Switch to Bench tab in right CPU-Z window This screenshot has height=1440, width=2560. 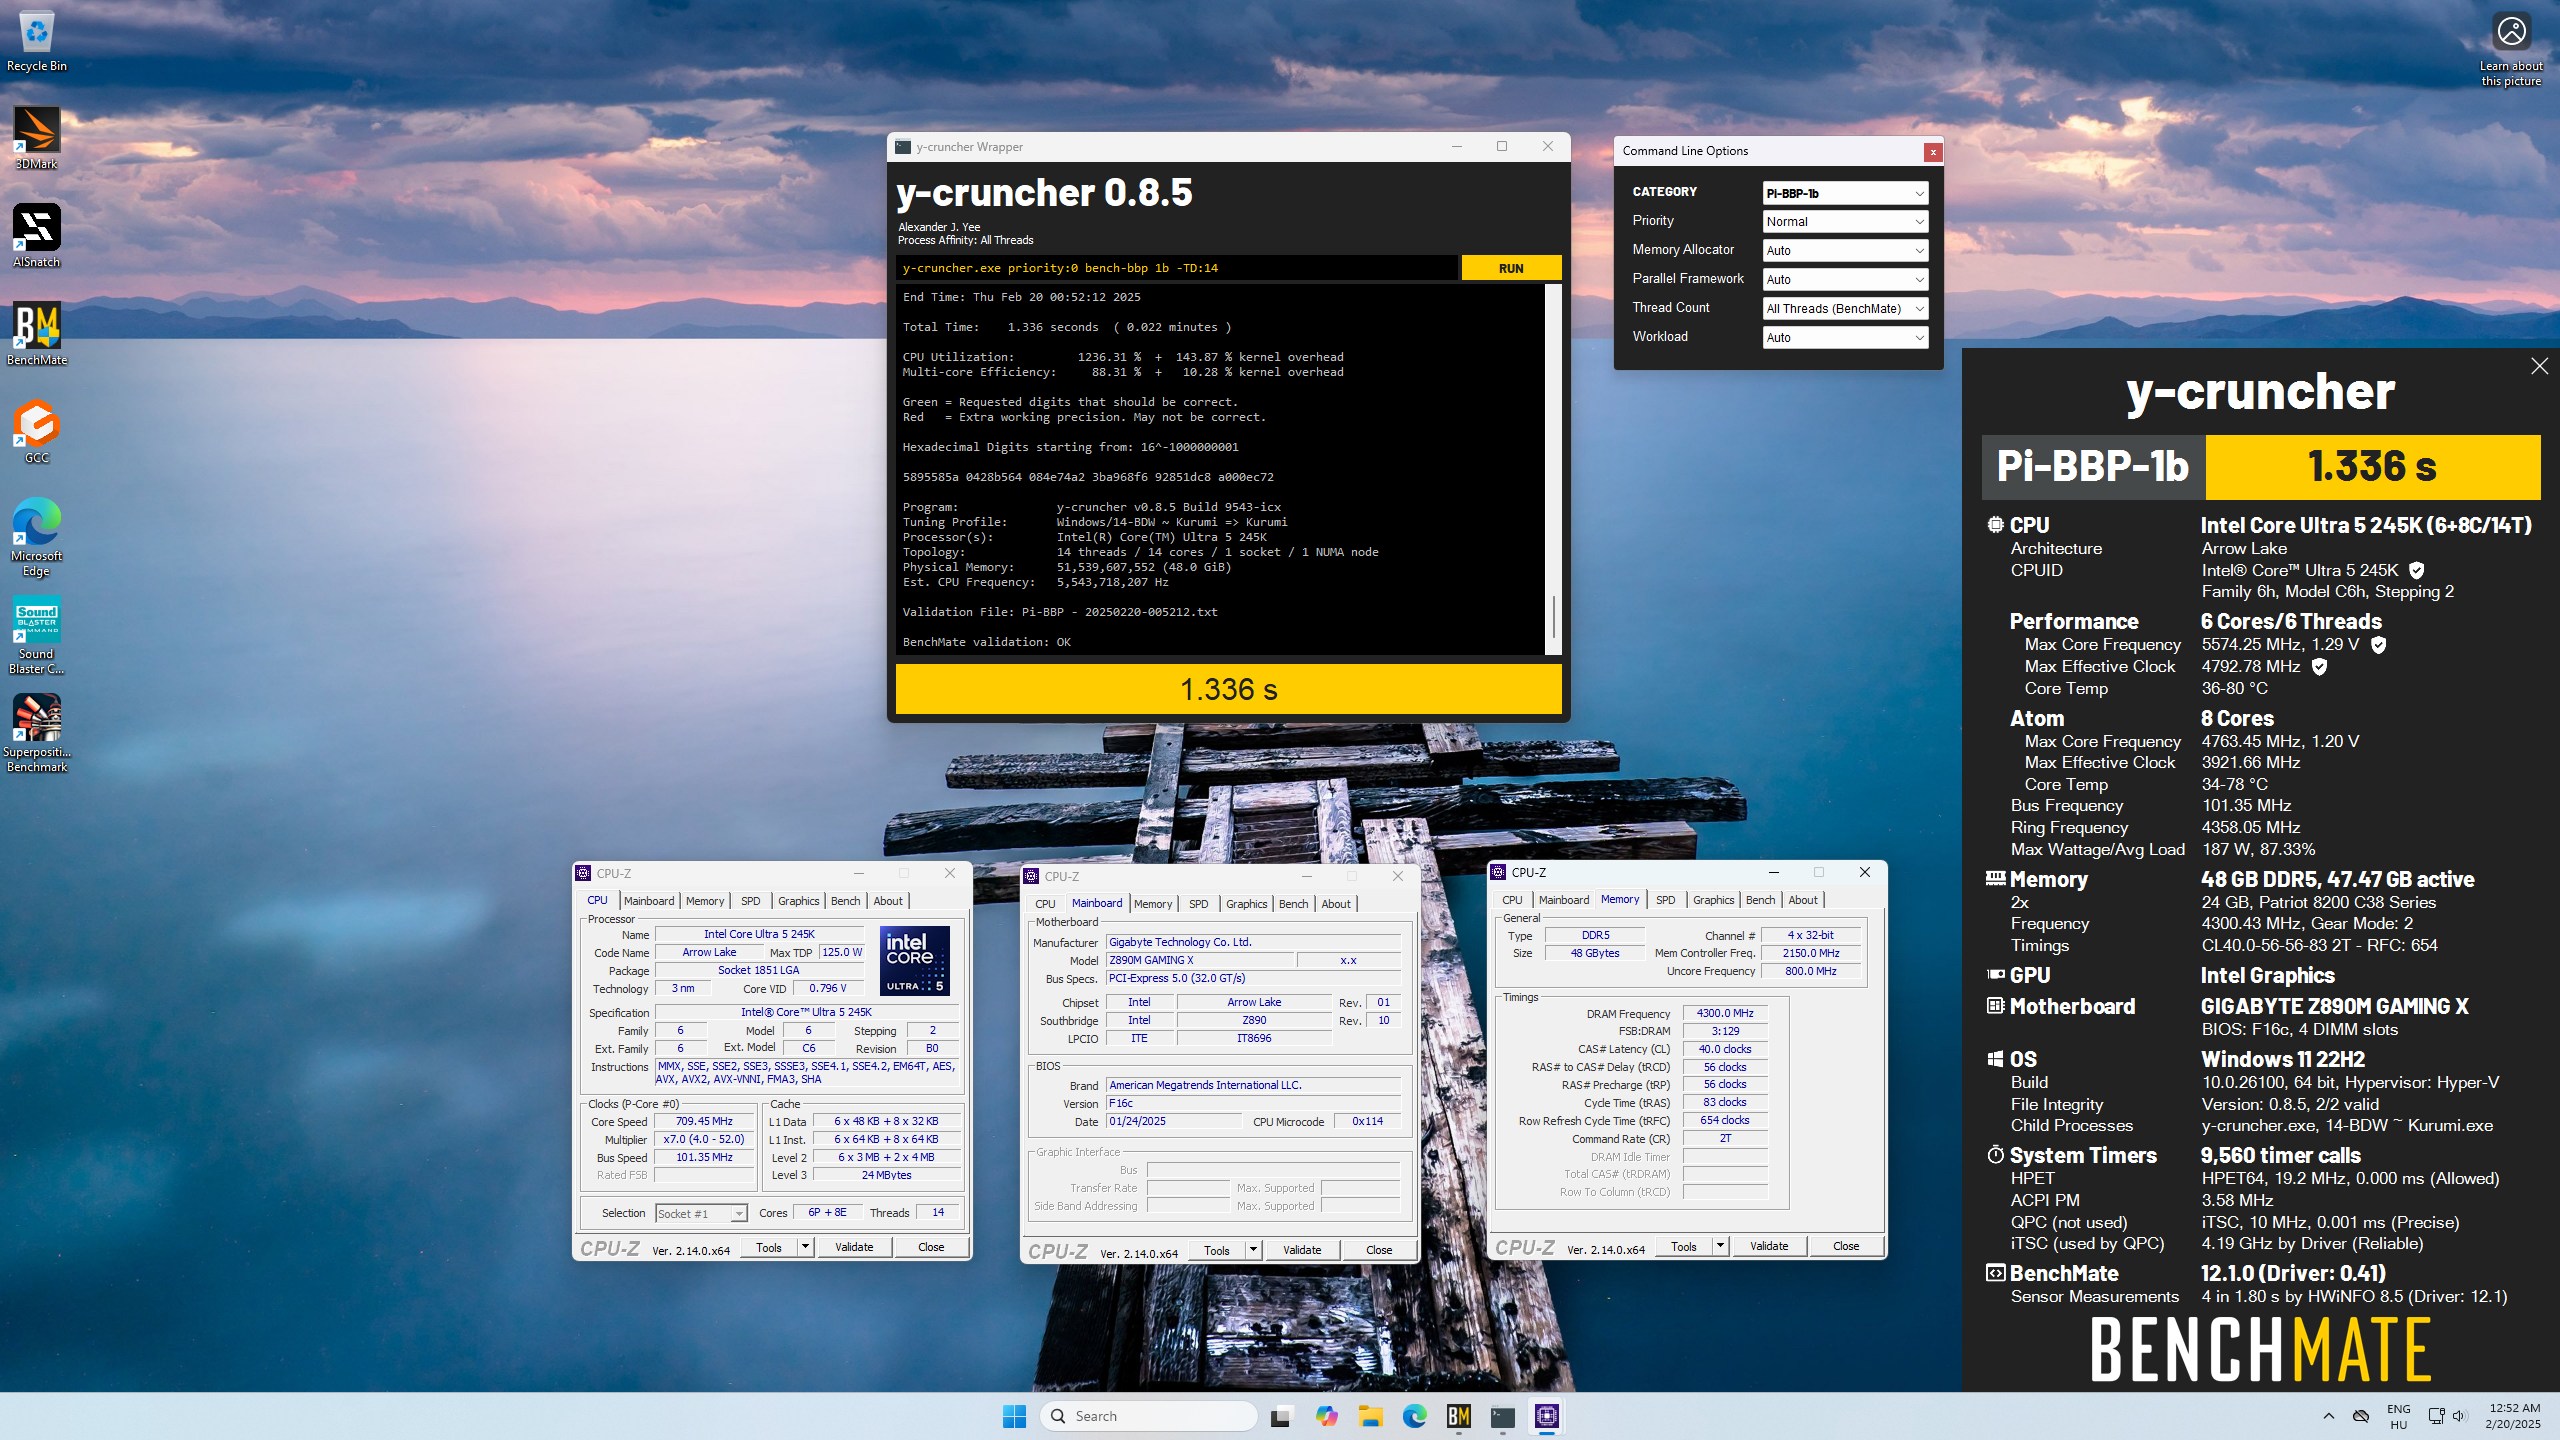[x=1760, y=900]
